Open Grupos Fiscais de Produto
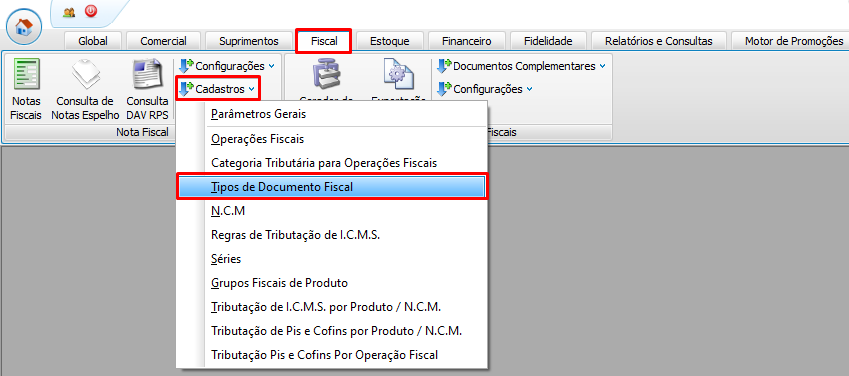This screenshot has height=376, width=849. (x=332, y=283)
